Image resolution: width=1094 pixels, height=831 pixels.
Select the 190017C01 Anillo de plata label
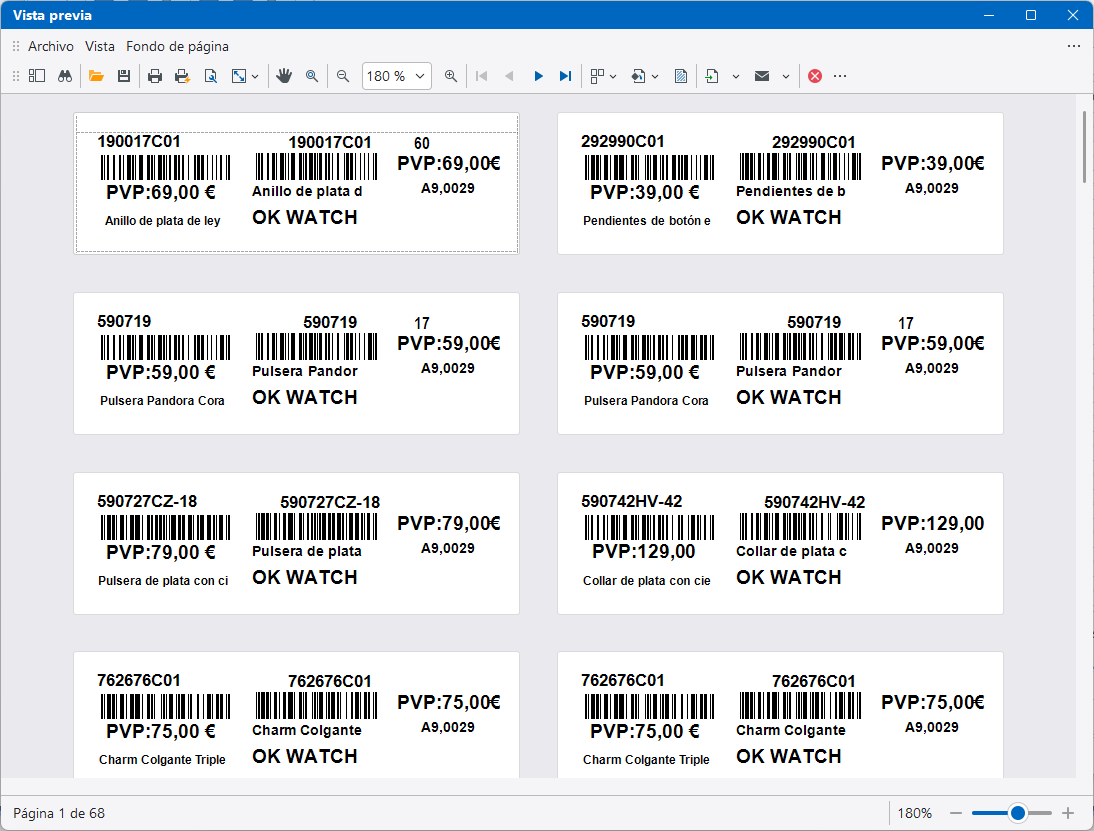pos(297,184)
